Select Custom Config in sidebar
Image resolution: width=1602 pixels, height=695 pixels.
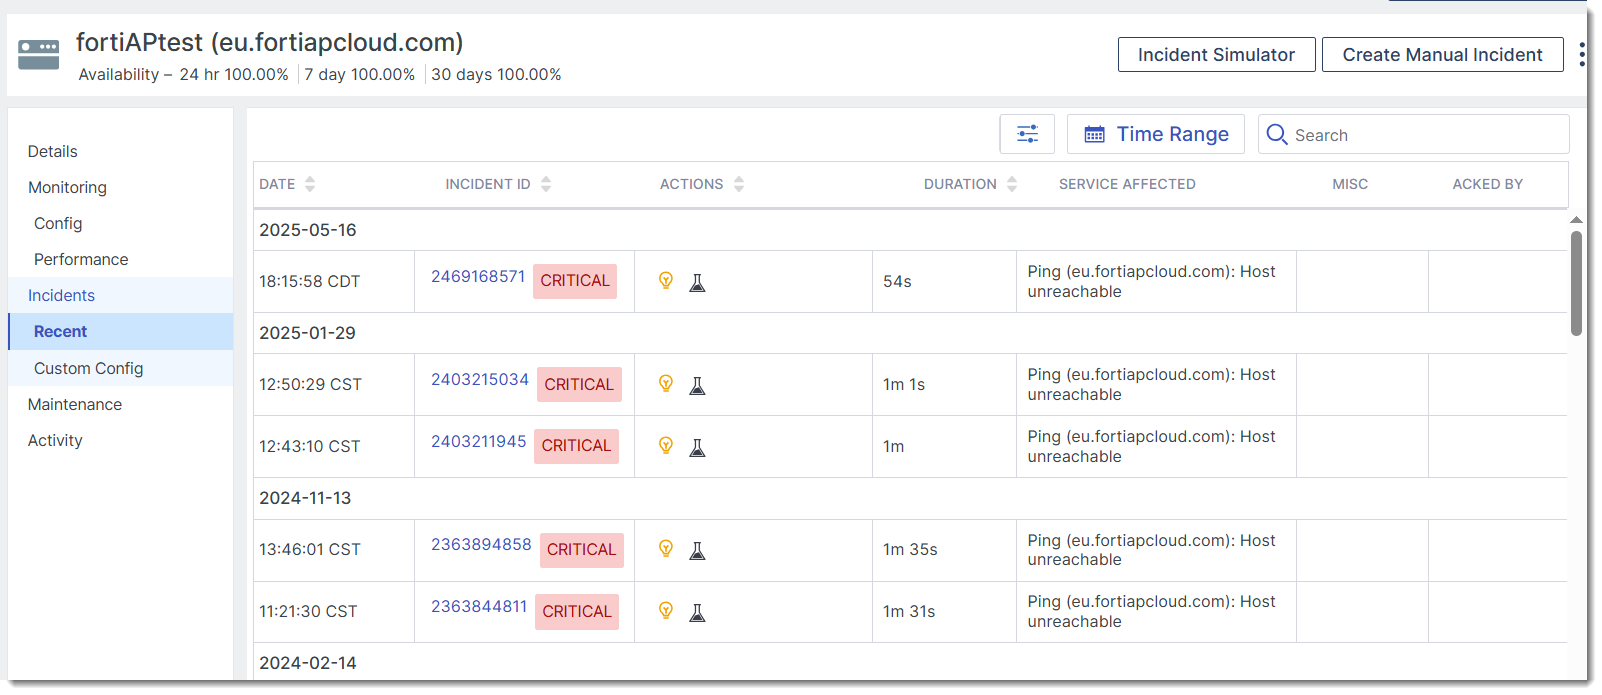89,368
